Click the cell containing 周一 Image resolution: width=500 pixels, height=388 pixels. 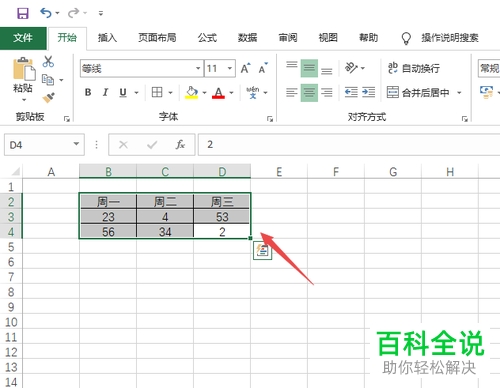(108, 202)
